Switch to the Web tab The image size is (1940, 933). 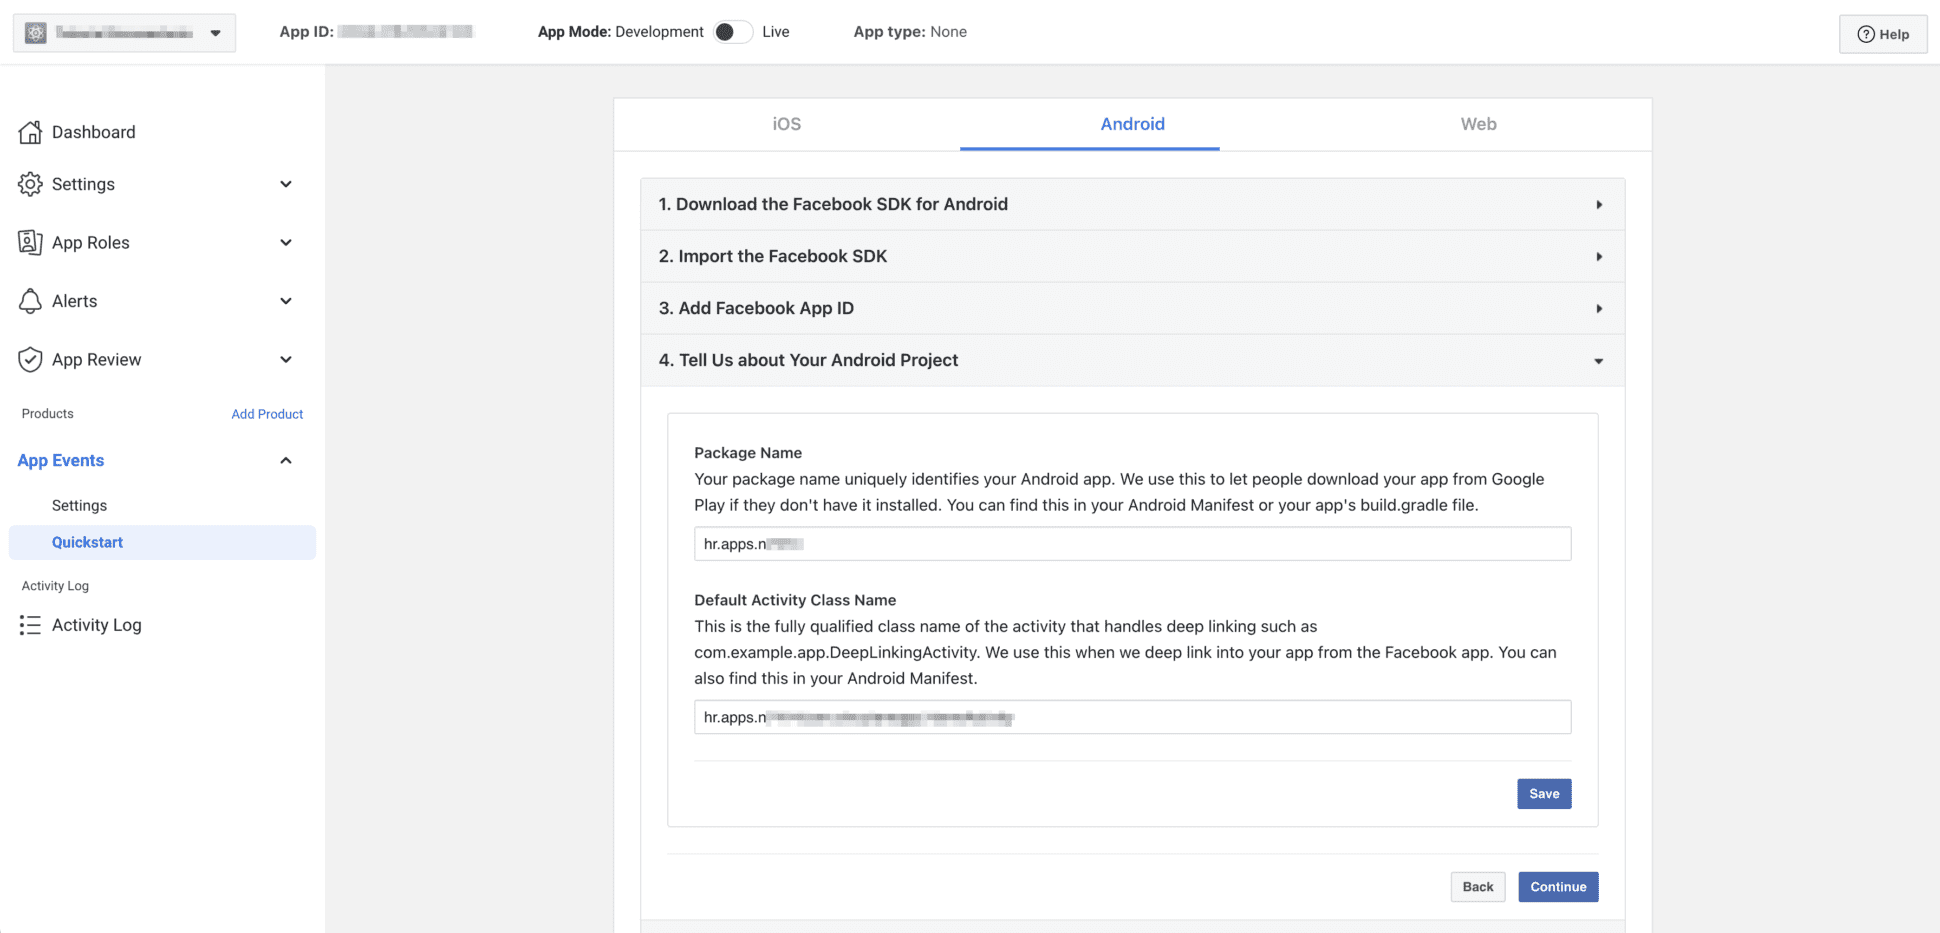pyautogui.click(x=1478, y=124)
